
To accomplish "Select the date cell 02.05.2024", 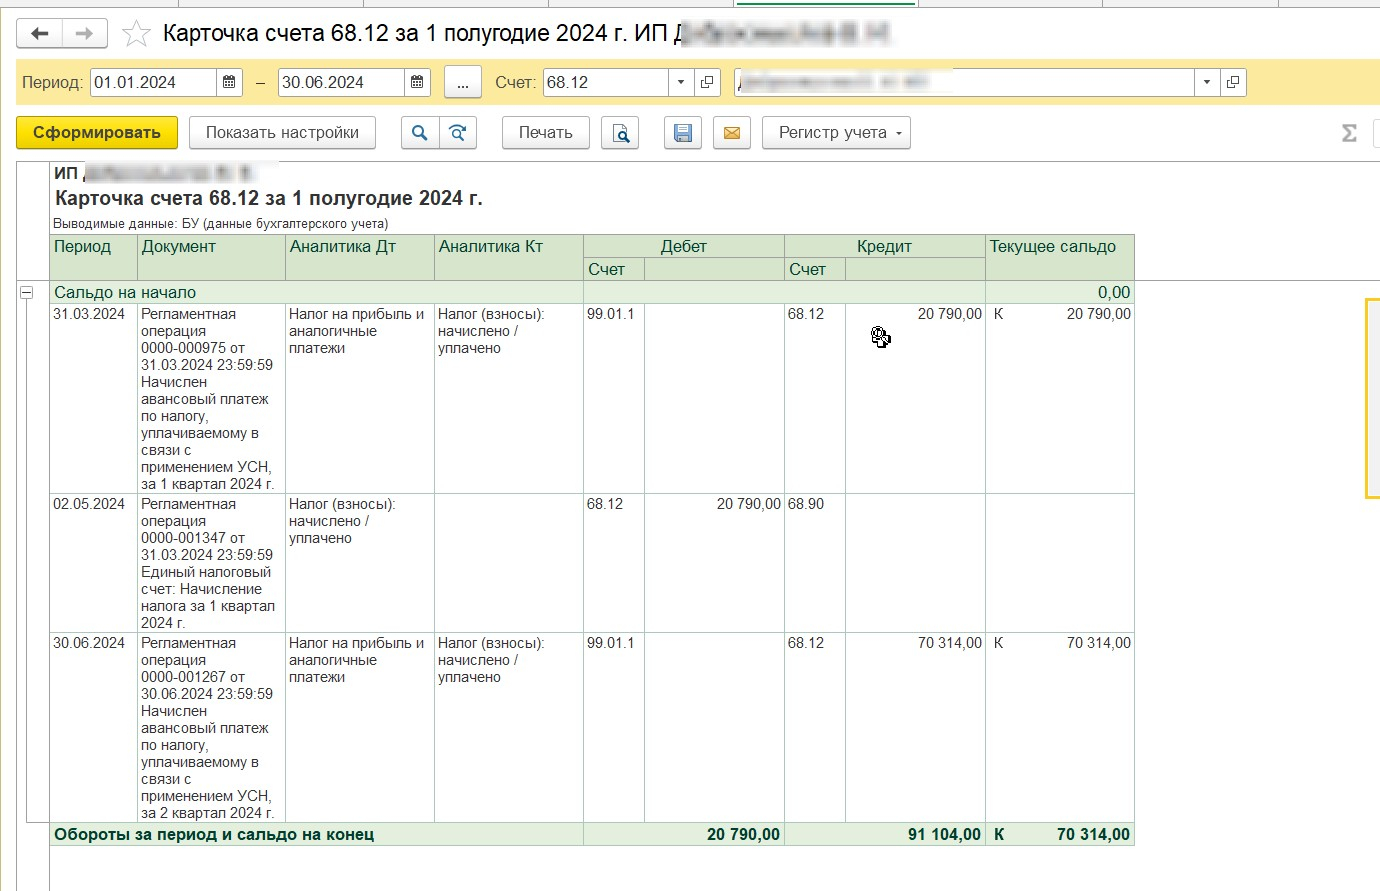I will pos(93,563).
